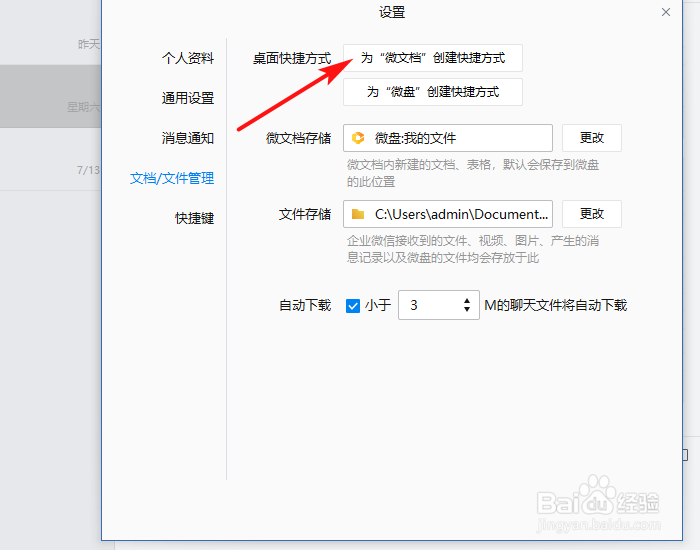Viewport: 700px width, 550px height.
Task: Click the 微盘:我的文件 storage field
Action: pos(448,138)
